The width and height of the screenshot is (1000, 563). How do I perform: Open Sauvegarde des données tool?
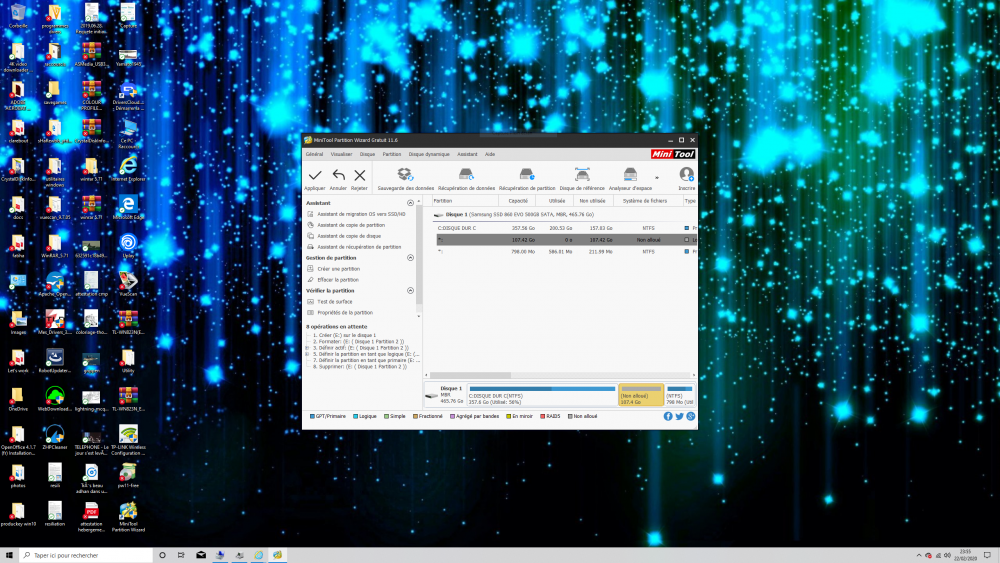coord(405,176)
